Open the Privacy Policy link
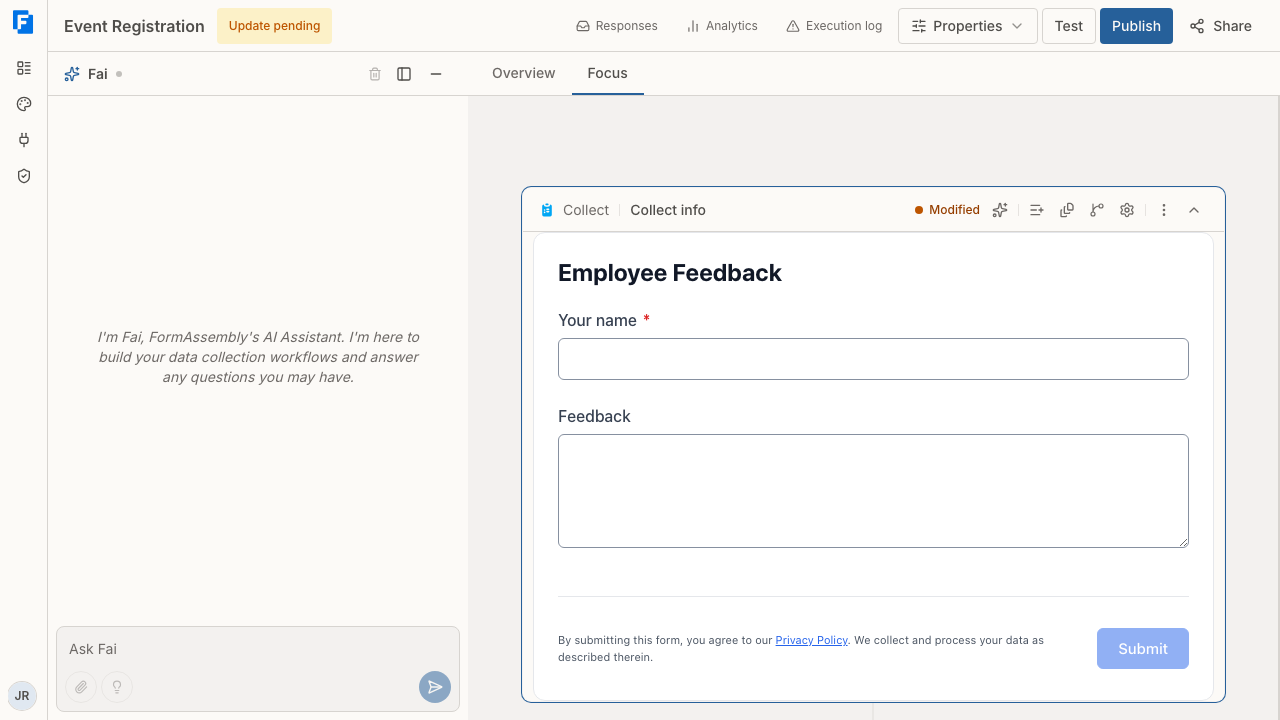The height and width of the screenshot is (720, 1280). (x=812, y=640)
